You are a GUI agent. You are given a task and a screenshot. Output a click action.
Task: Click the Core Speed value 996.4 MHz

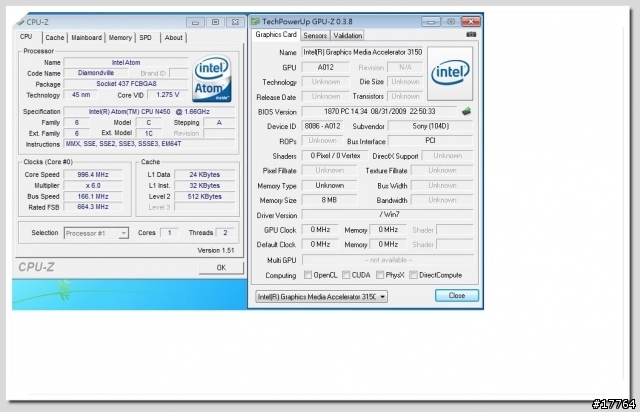(x=93, y=174)
